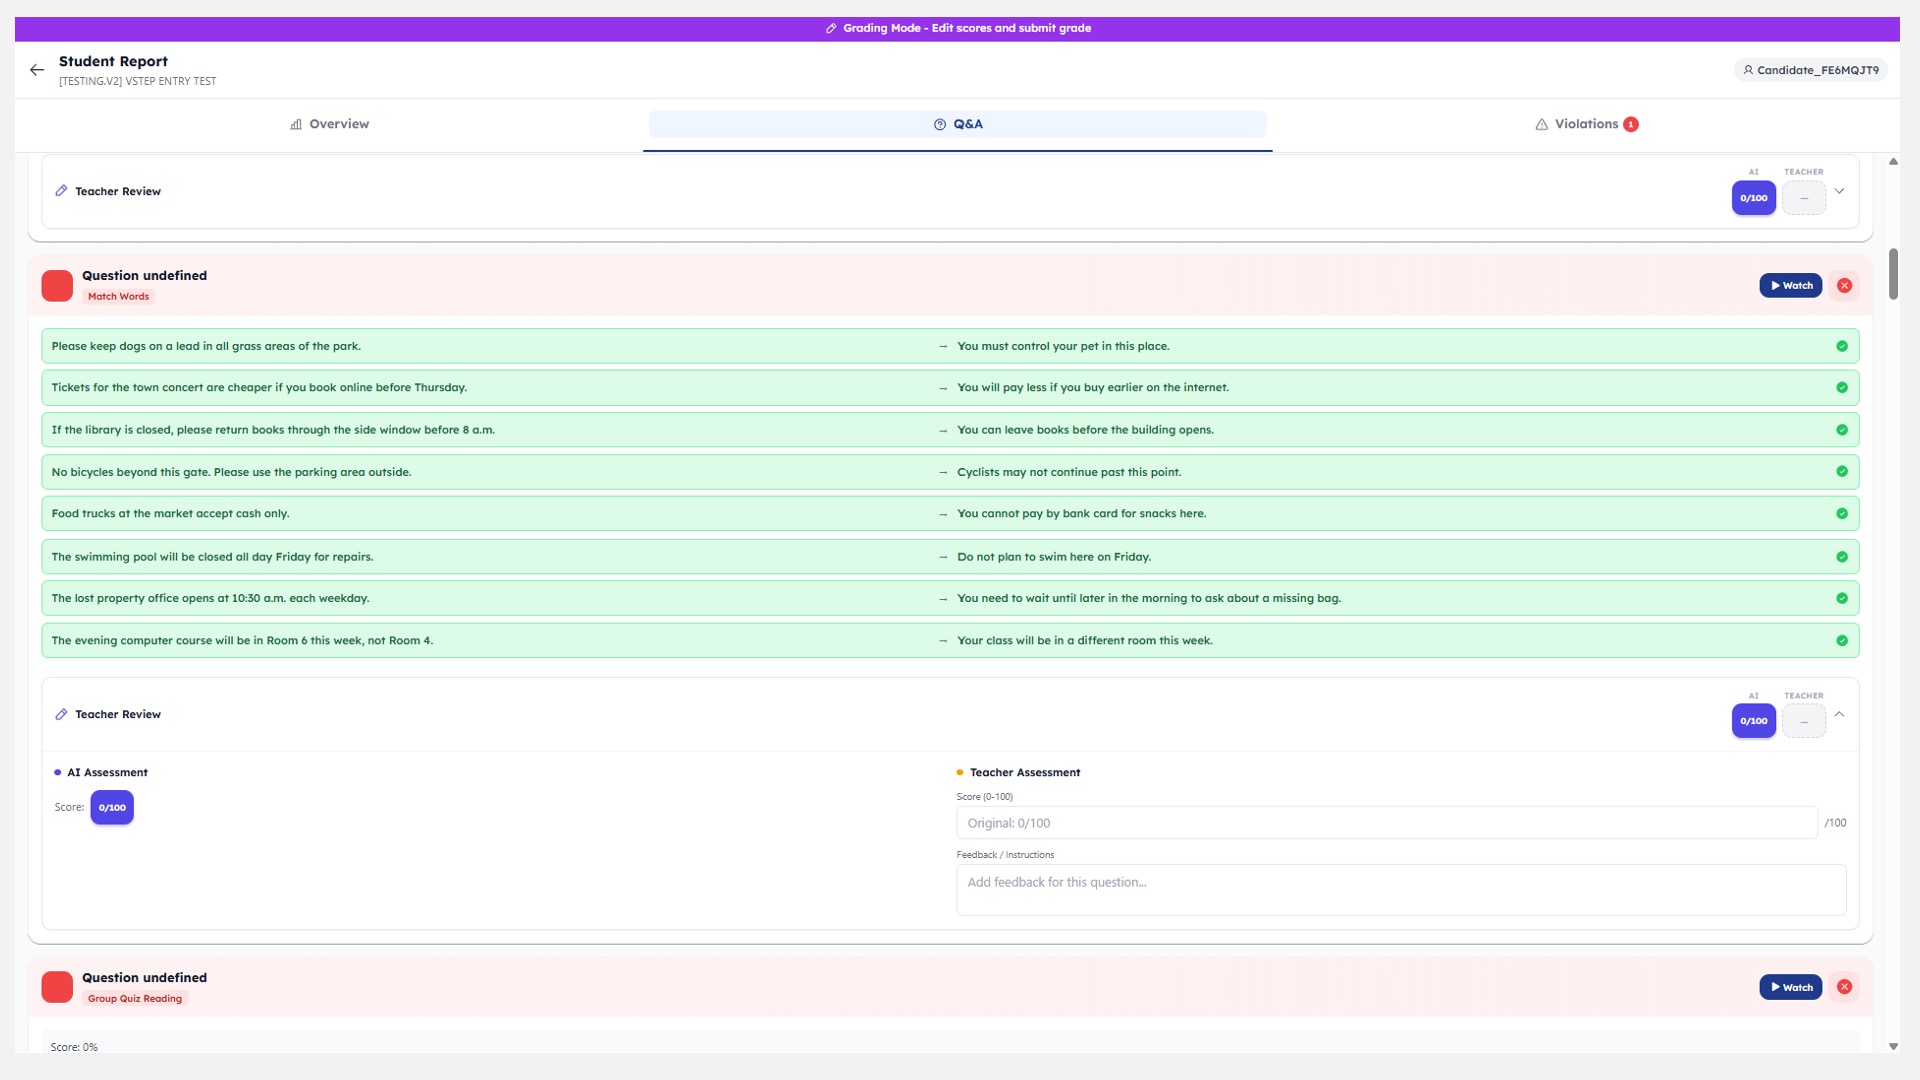Viewport: 1920px width, 1080px height.
Task: Collapse the Match Words Teacher Review section
Action: click(x=1839, y=714)
